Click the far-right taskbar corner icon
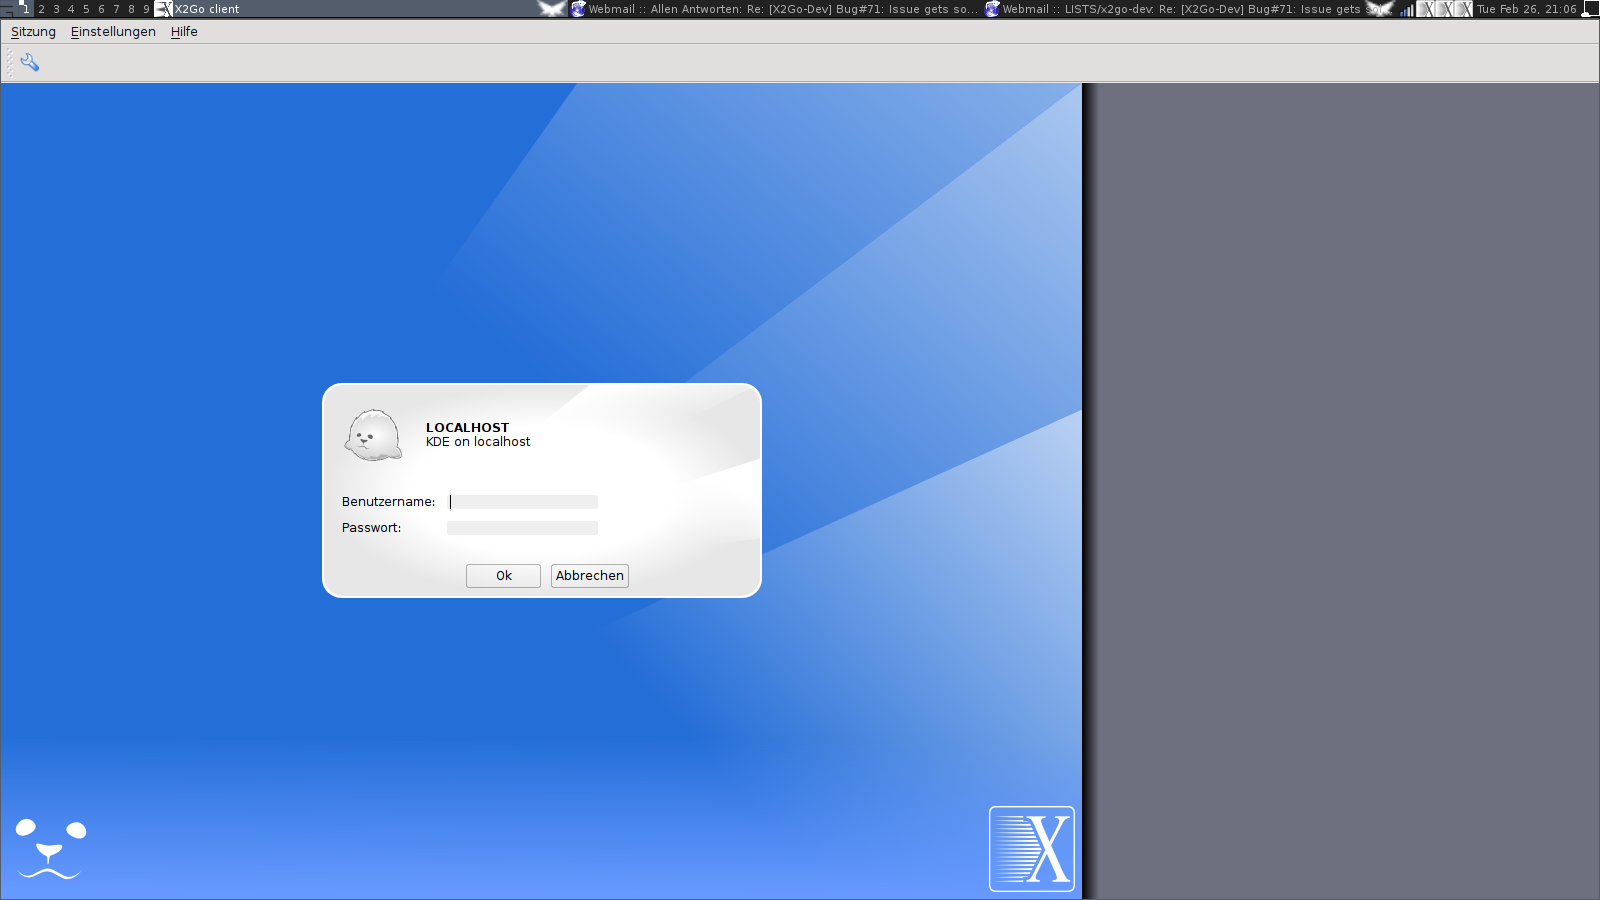Screen dimensions: 1600x900 coord(1590,9)
